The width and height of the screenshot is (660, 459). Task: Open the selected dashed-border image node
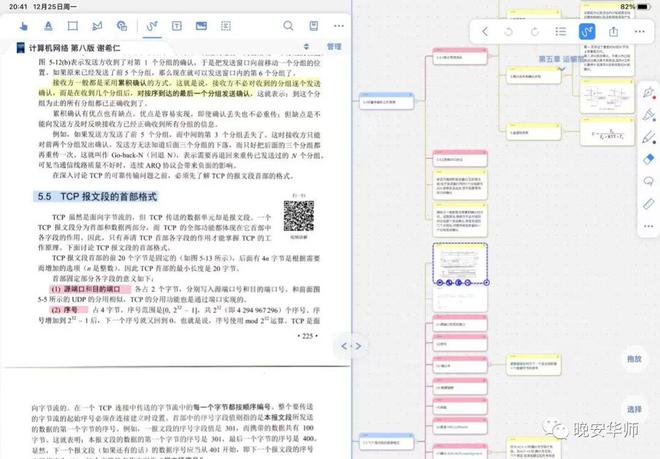460,263
